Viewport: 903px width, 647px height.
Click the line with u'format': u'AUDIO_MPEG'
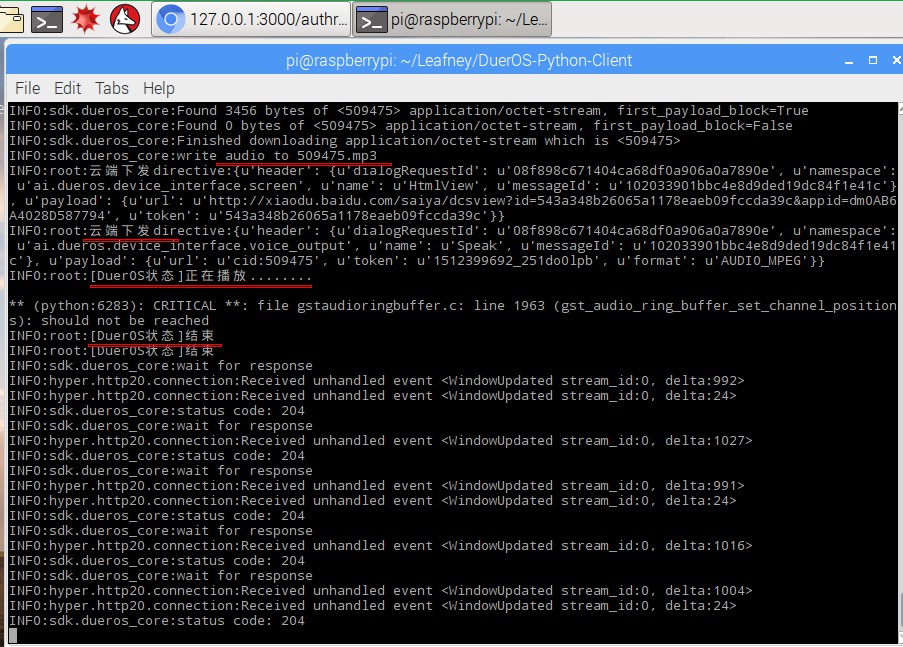pos(417,260)
